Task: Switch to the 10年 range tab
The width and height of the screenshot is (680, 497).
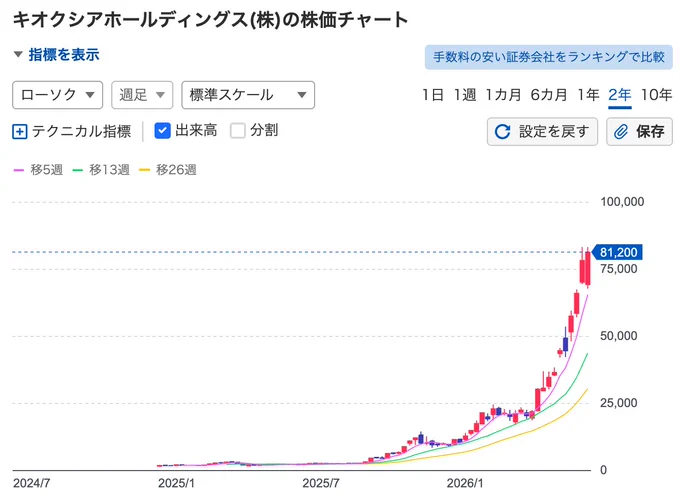Action: coord(657,95)
